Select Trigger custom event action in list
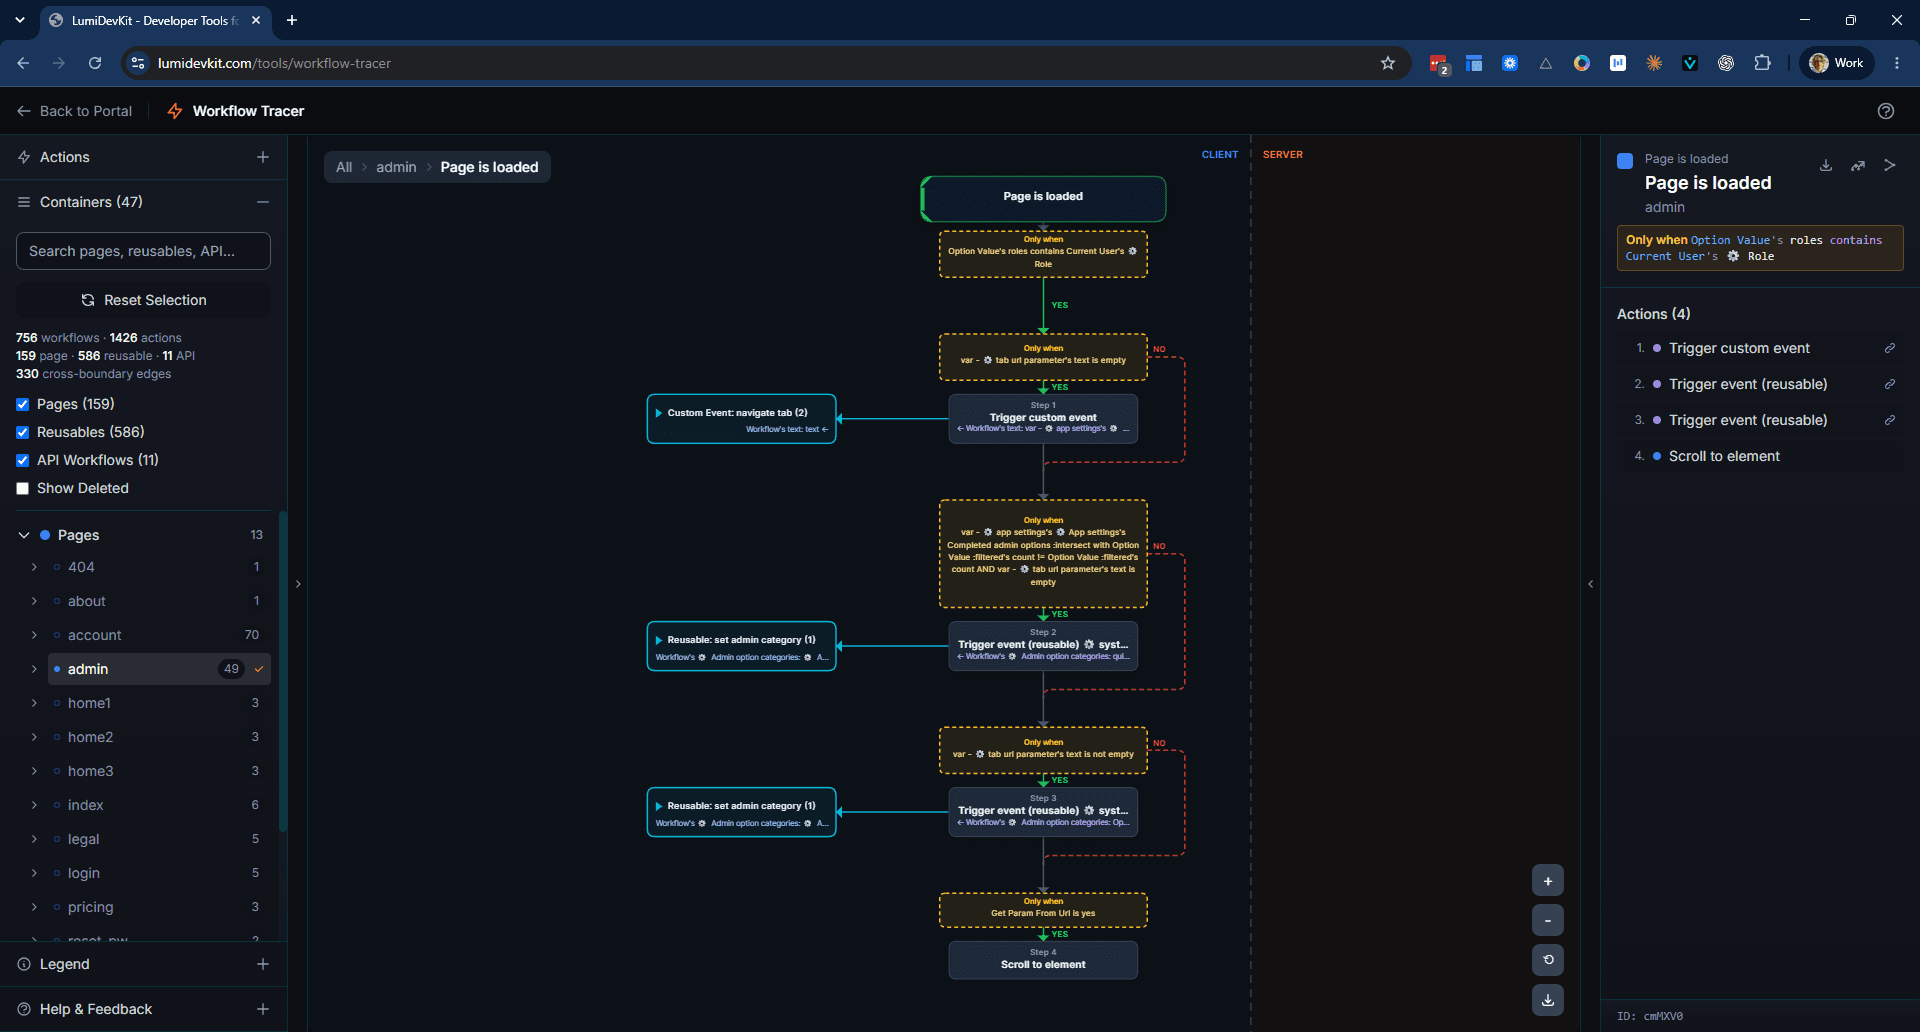Screen dimensions: 1920x1032 1739,348
